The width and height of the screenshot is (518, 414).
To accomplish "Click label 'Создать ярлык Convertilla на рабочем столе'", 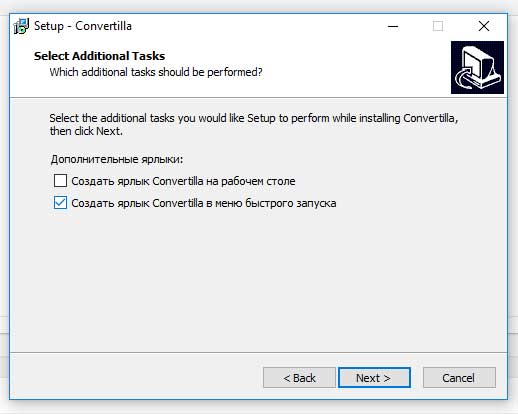I will pos(183,181).
